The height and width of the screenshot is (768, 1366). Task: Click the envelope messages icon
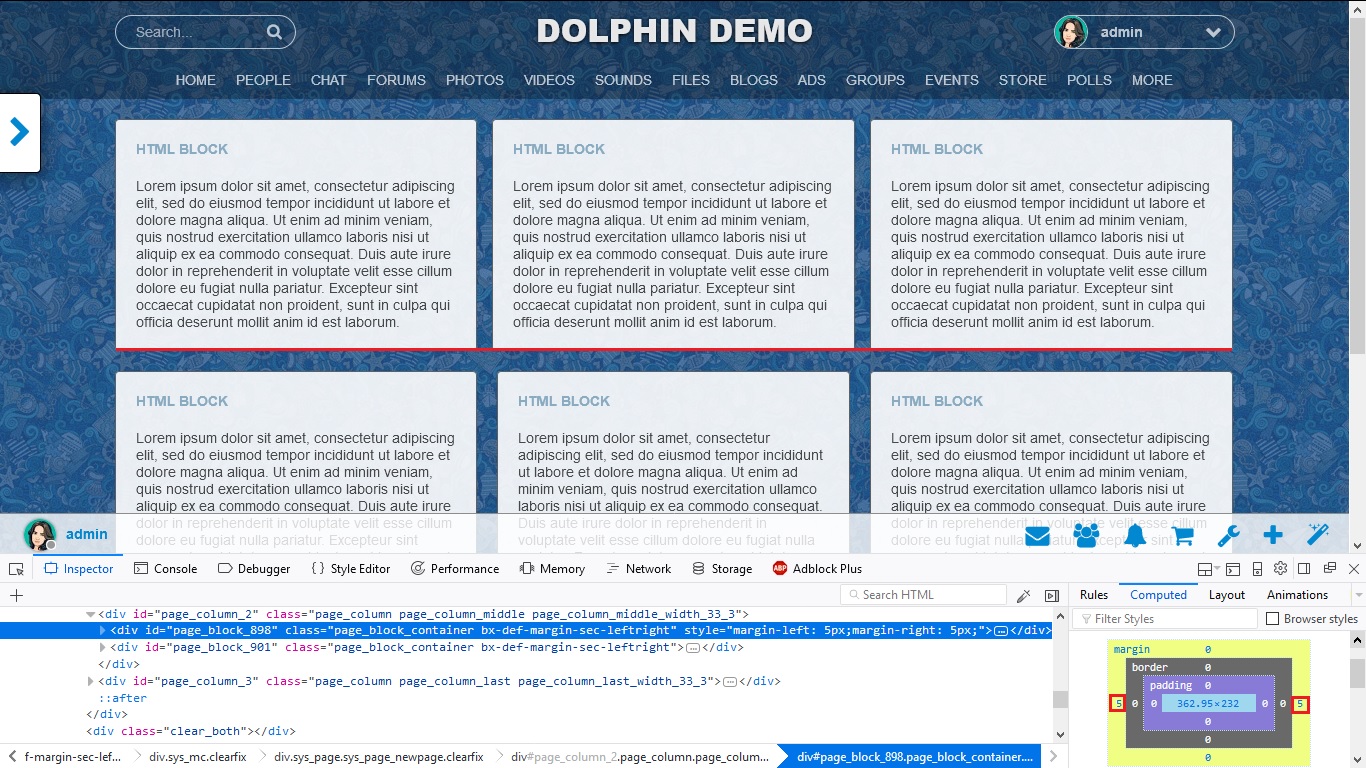1037,535
